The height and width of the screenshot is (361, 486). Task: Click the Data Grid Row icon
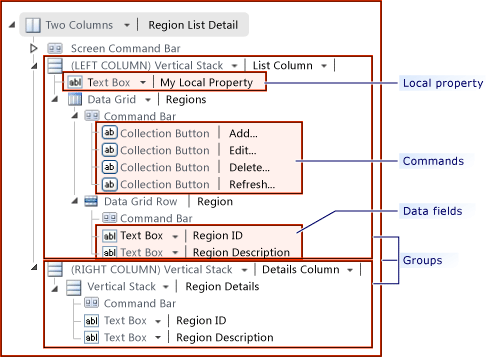click(x=91, y=201)
